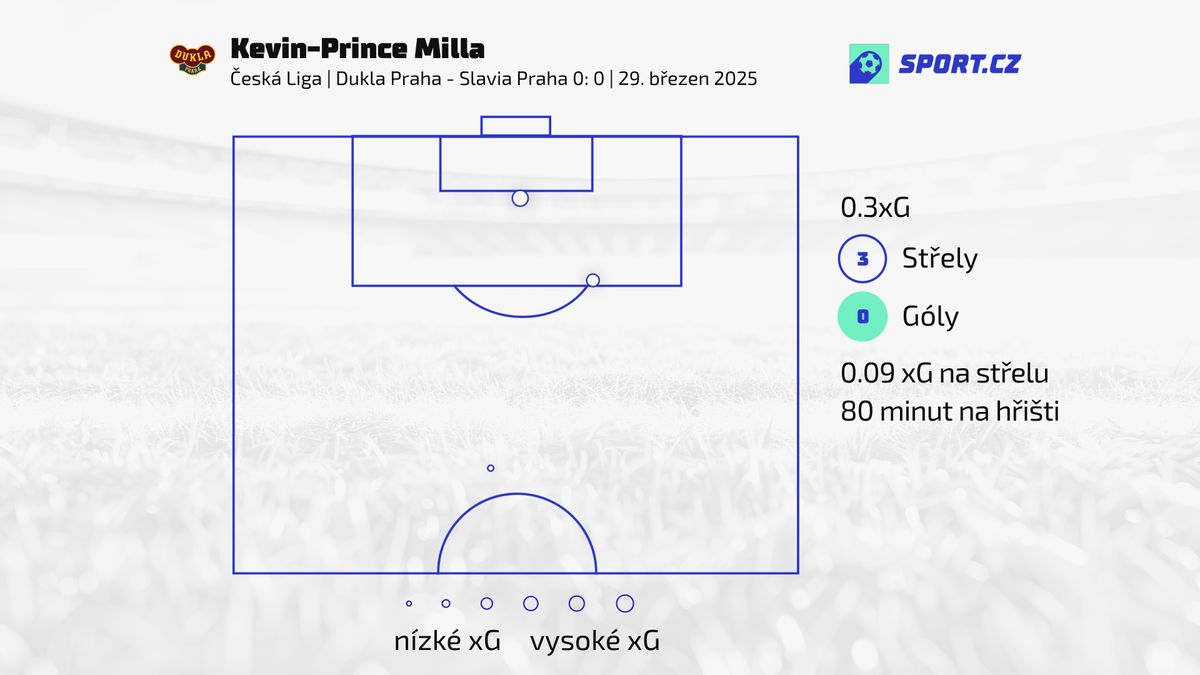Click the Dukla Praha club crest
Screen dimensions: 1200x675
click(x=193, y=58)
